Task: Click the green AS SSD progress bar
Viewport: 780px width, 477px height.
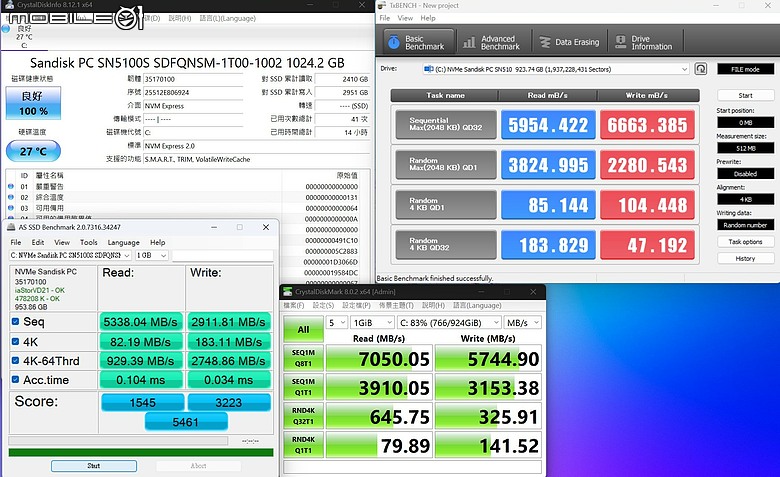Action: tap(141, 452)
